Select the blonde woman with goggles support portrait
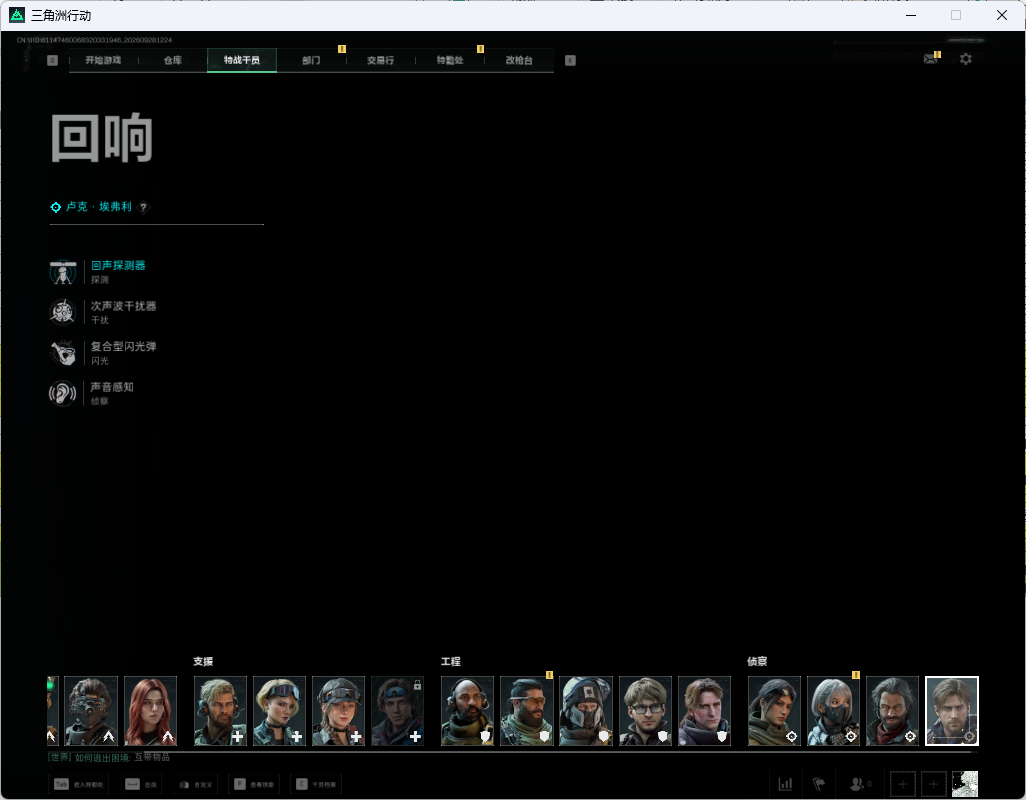This screenshot has width=1026, height=800. (x=279, y=711)
